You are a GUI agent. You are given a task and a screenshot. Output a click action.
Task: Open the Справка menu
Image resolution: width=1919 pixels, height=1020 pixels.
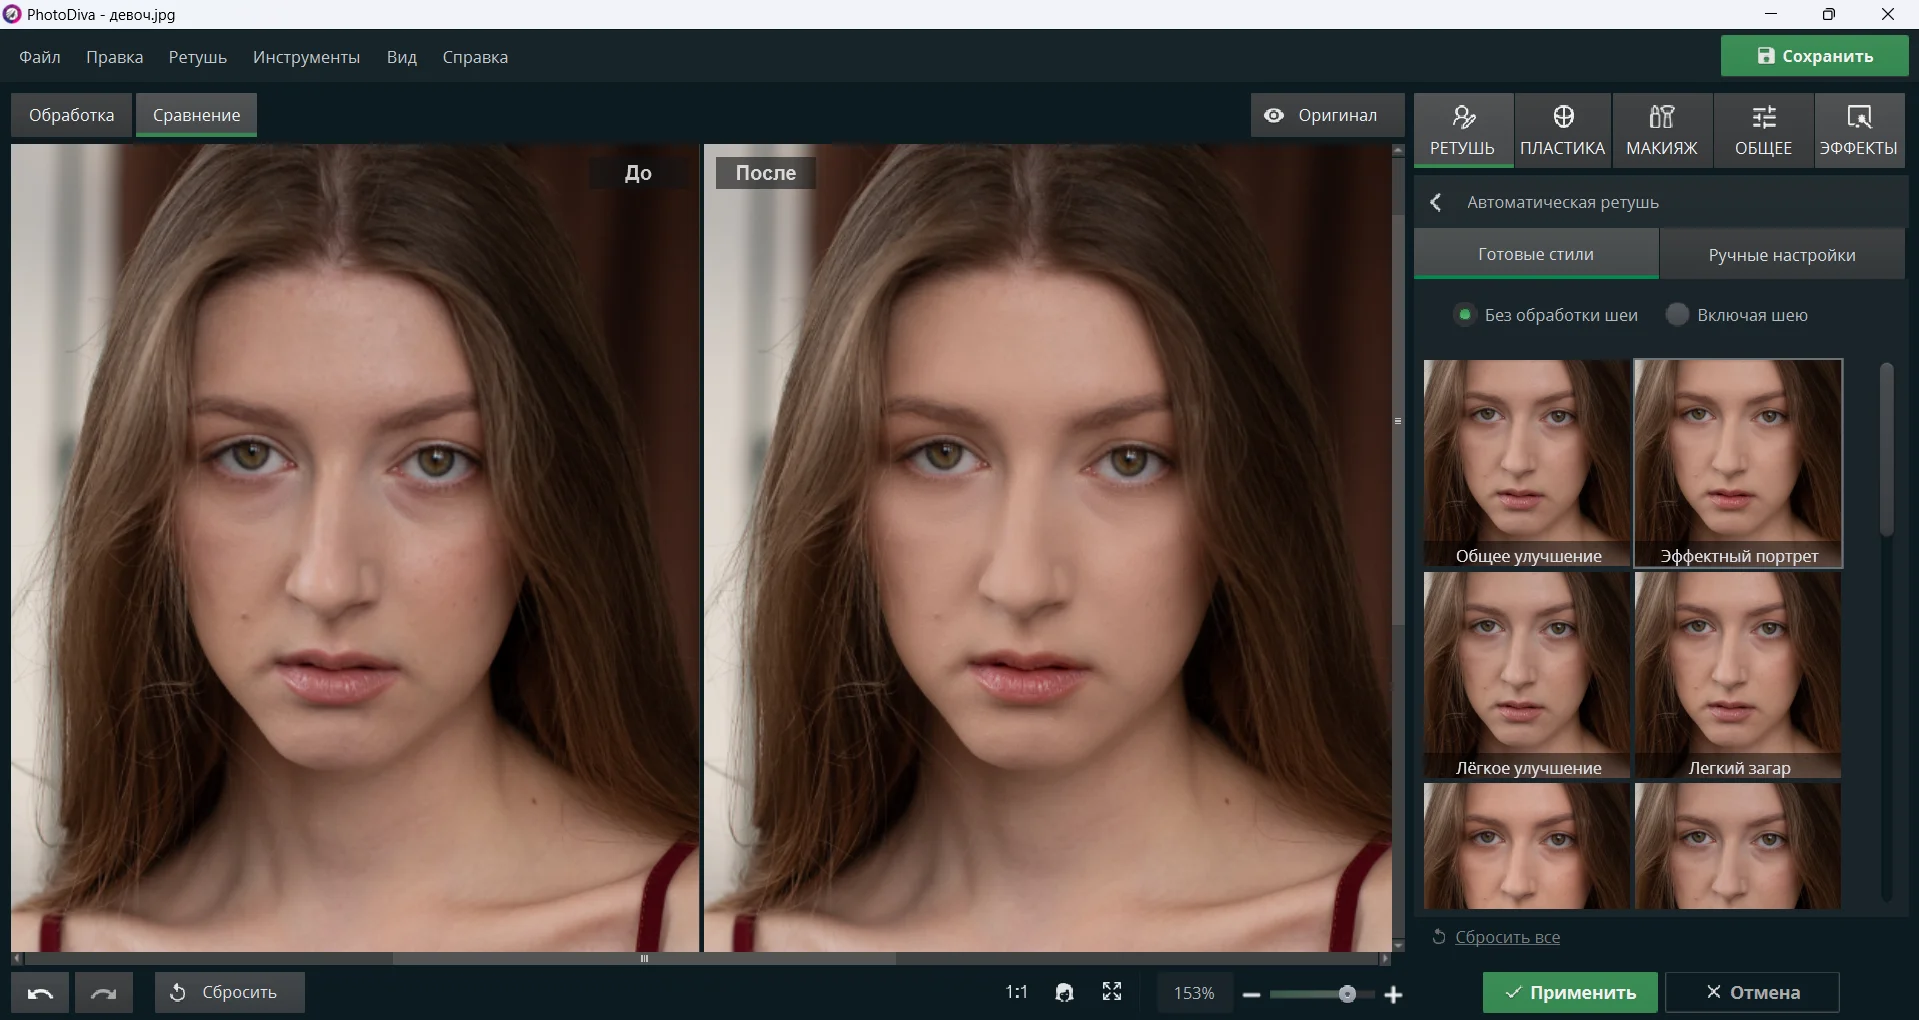coord(475,57)
